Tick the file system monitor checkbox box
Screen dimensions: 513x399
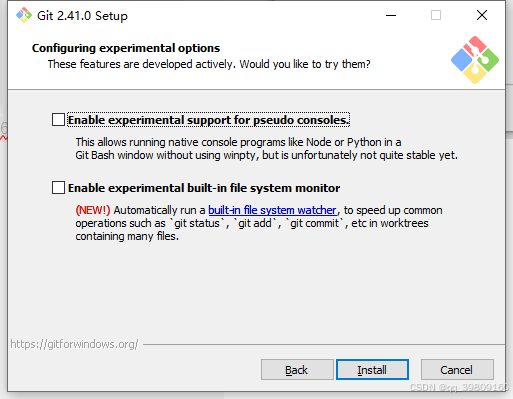click(x=58, y=187)
